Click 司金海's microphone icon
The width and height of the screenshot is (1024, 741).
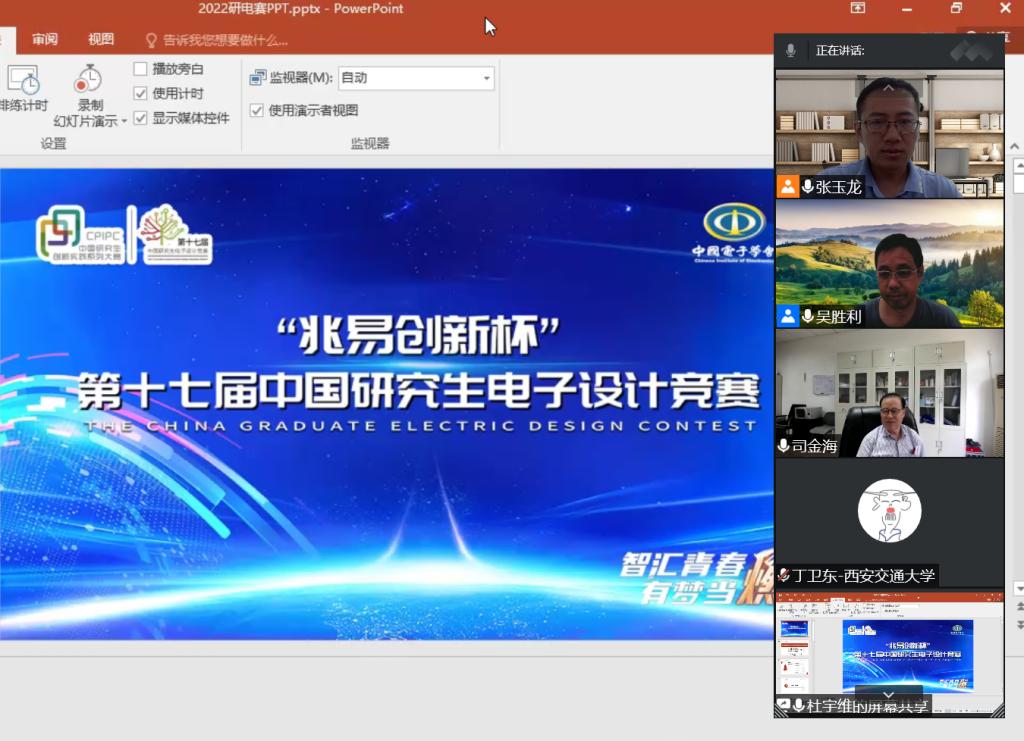coord(783,445)
